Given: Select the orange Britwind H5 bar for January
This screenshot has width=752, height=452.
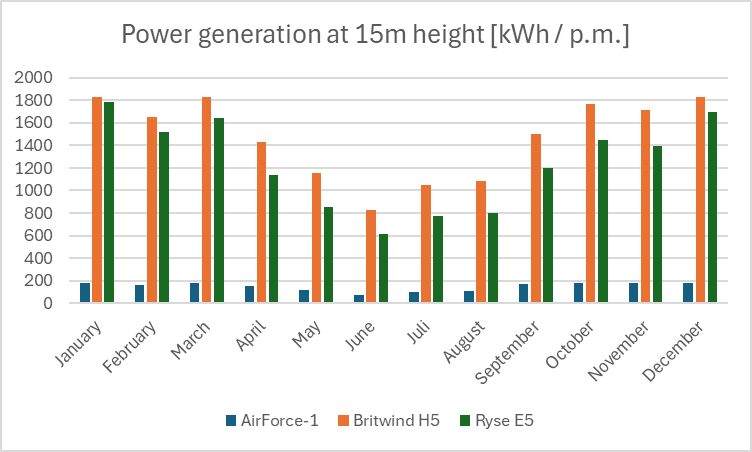Looking at the screenshot, I should point(97,200).
